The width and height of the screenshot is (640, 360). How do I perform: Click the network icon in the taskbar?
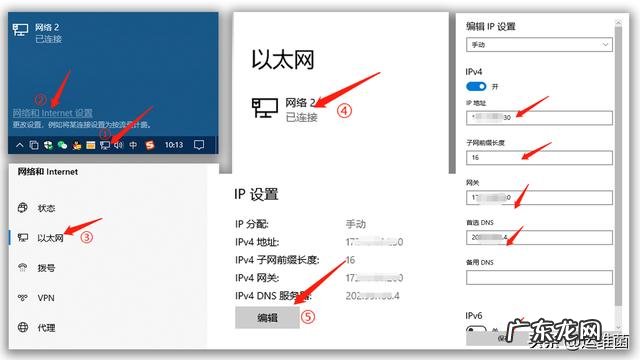click(x=105, y=145)
